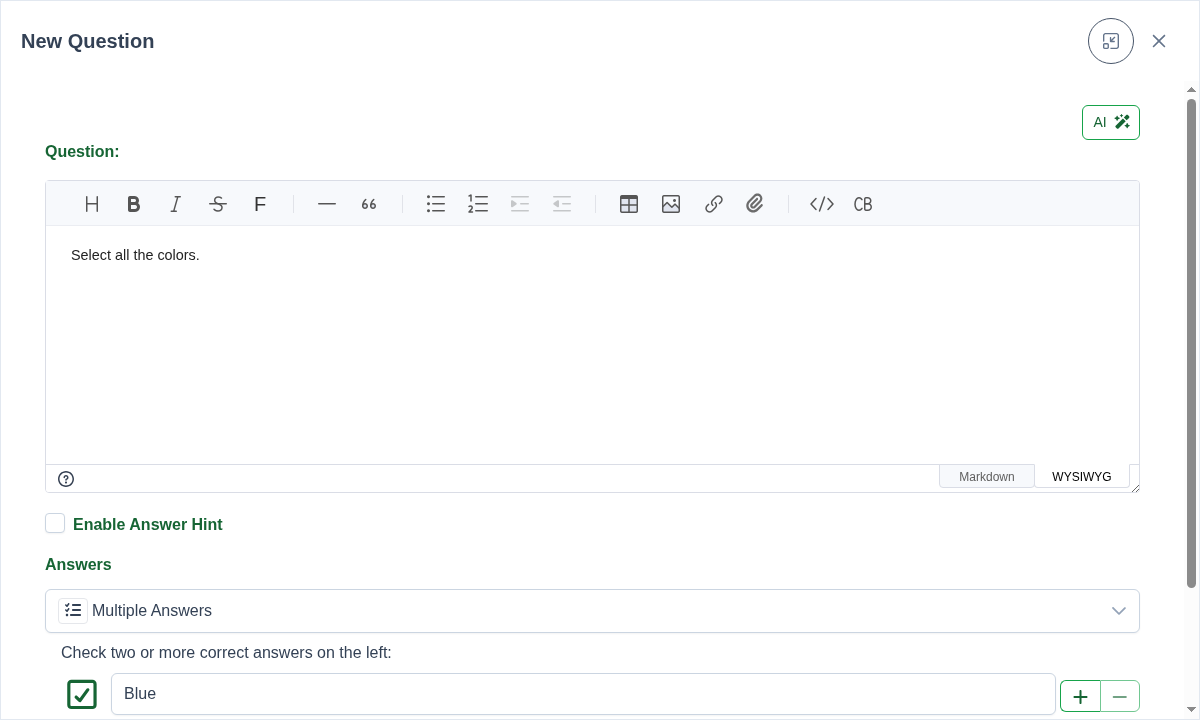This screenshot has width=1200, height=720.
Task: Open the font (F) option
Action: pos(260,204)
